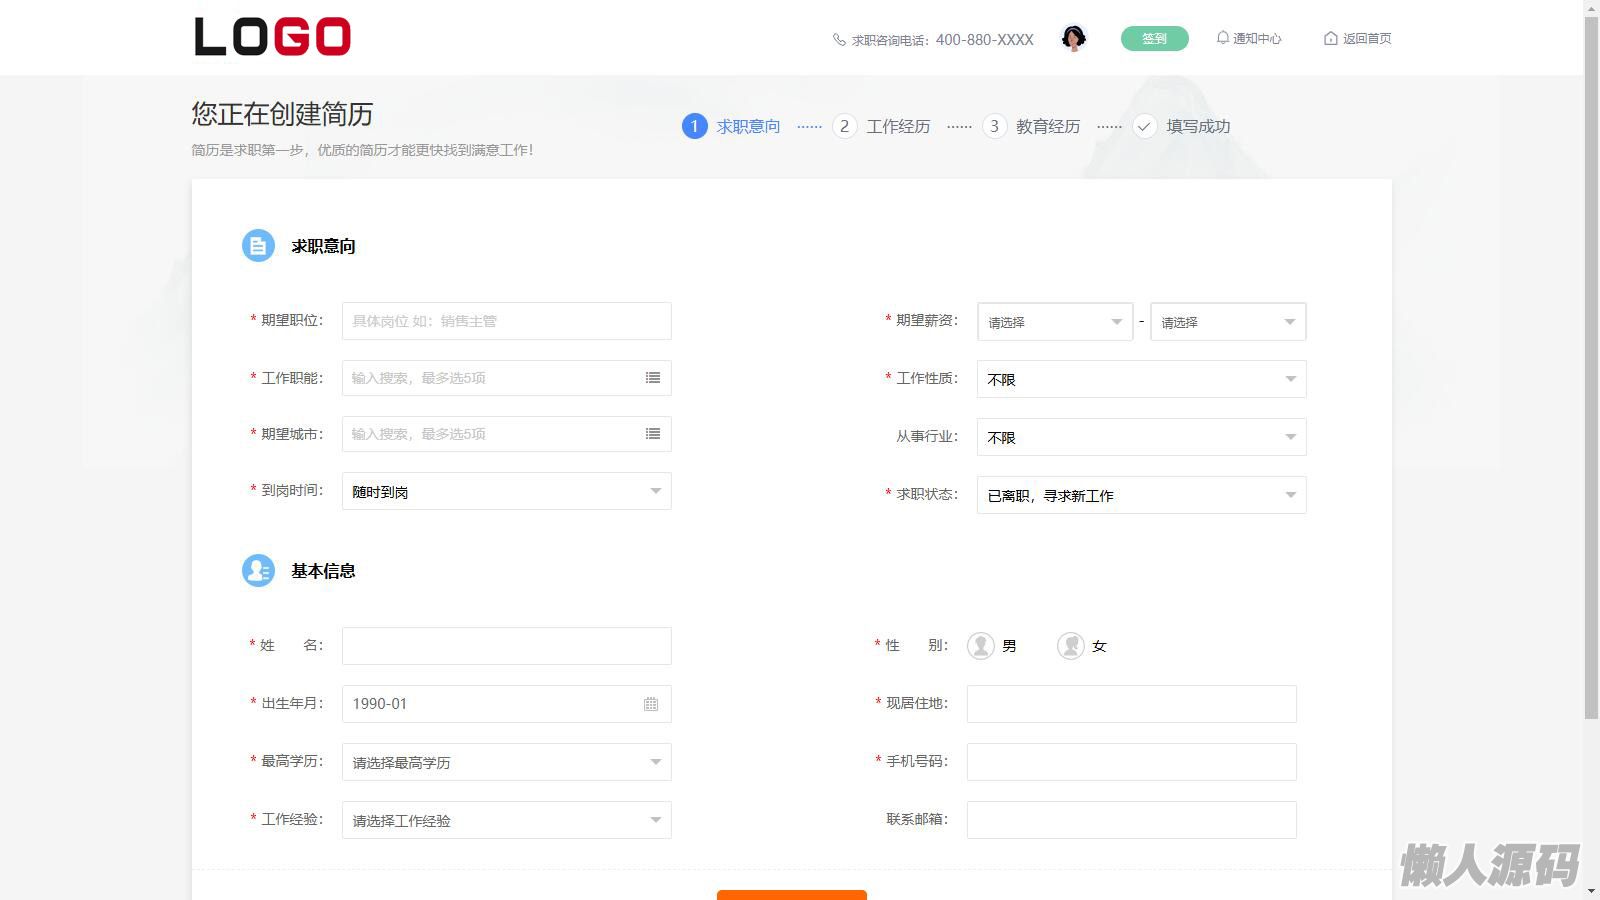Click the home icon to return home
Image resolution: width=1600 pixels, height=900 pixels.
pos(1330,38)
